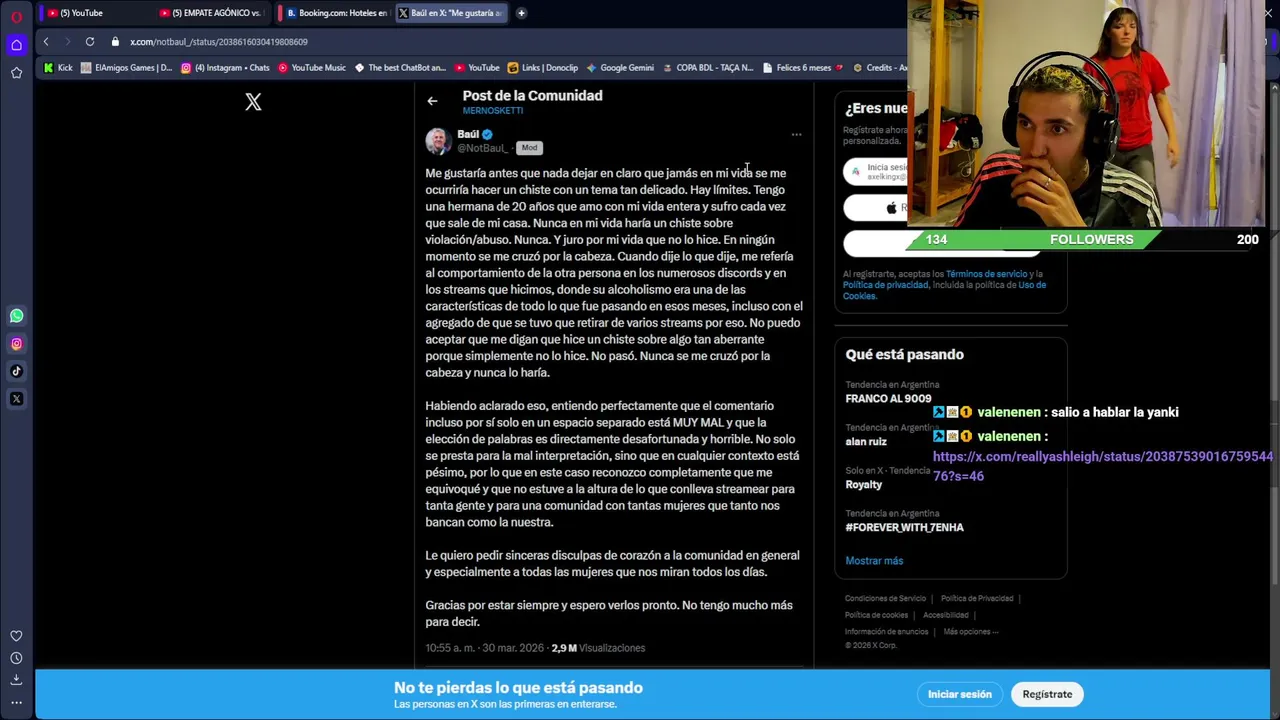The height and width of the screenshot is (720, 1280).
Task: Select the Baúl en X tab
Action: point(452,13)
